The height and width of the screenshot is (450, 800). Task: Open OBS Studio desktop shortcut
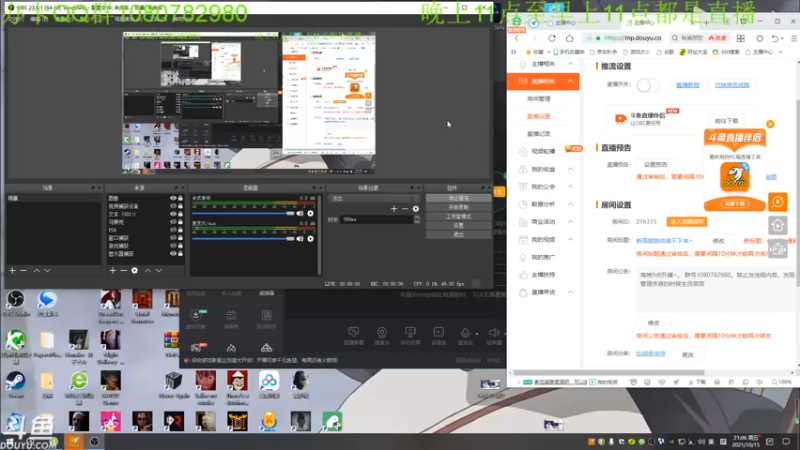(16, 303)
